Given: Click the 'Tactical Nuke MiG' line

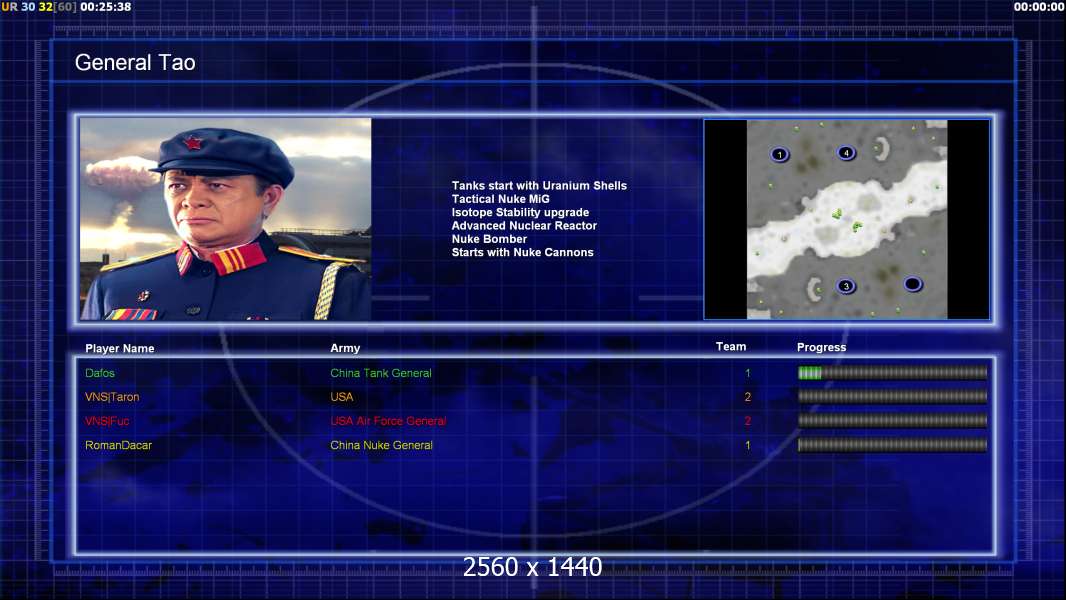Looking at the screenshot, I should pos(500,199).
